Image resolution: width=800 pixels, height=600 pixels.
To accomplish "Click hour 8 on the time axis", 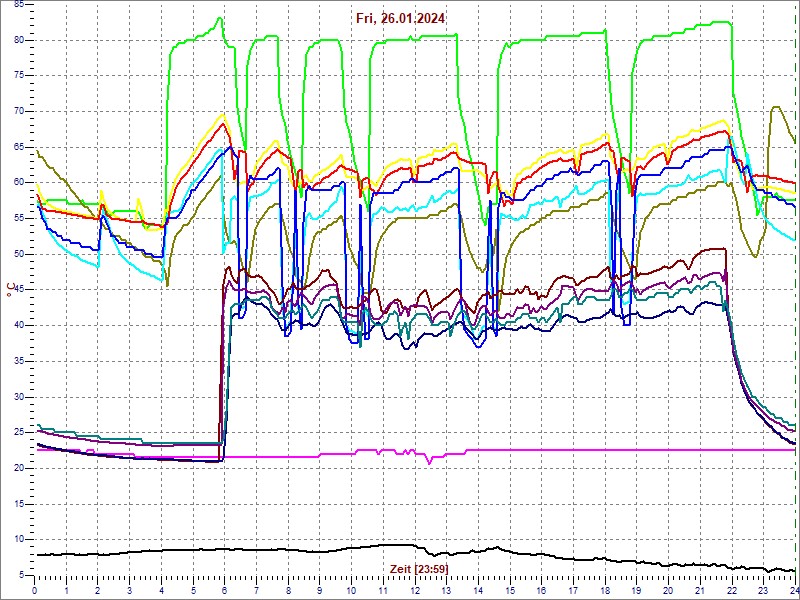I will pyautogui.click(x=288, y=590).
